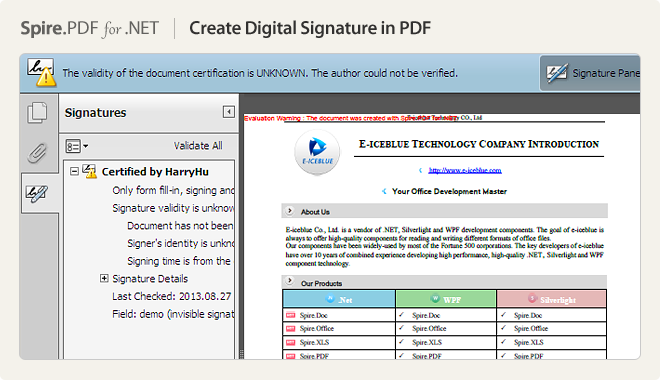
Task: Click the Silverlight column header
Action: click(x=551, y=299)
